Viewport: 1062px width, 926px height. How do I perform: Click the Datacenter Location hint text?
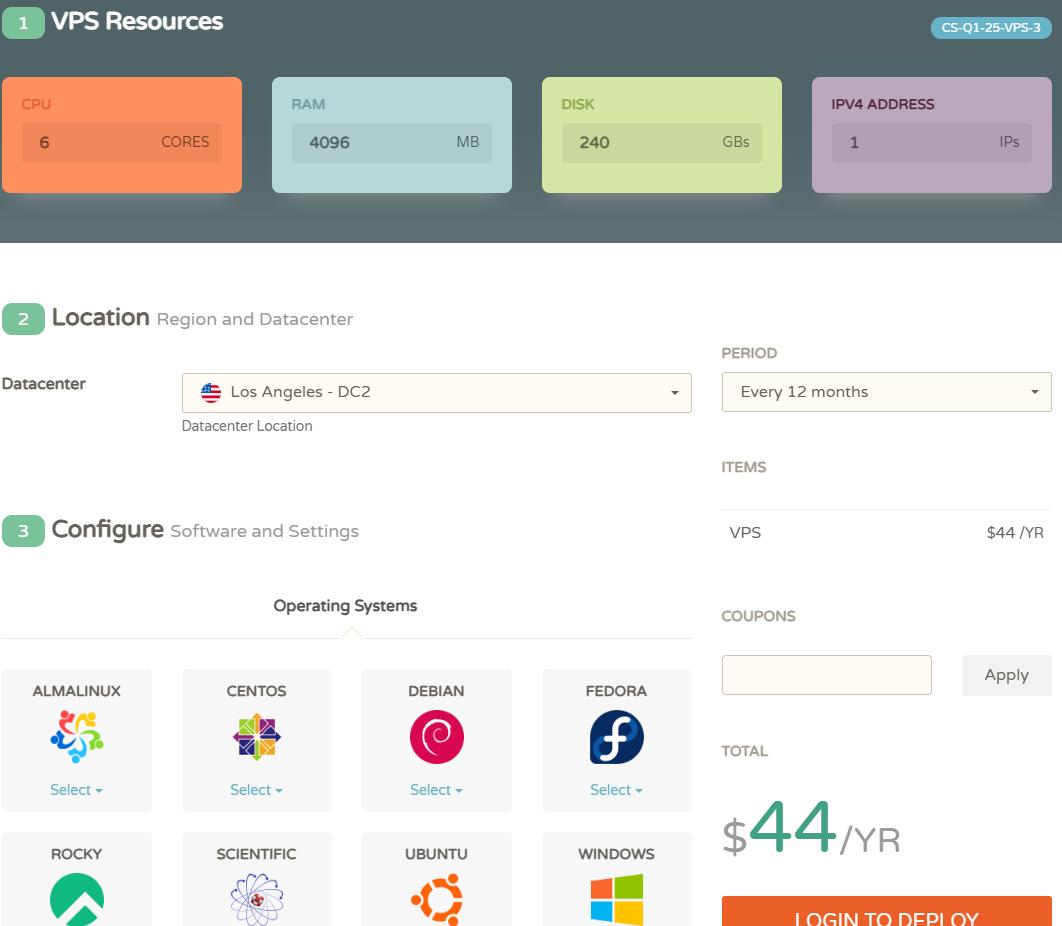[x=247, y=426]
